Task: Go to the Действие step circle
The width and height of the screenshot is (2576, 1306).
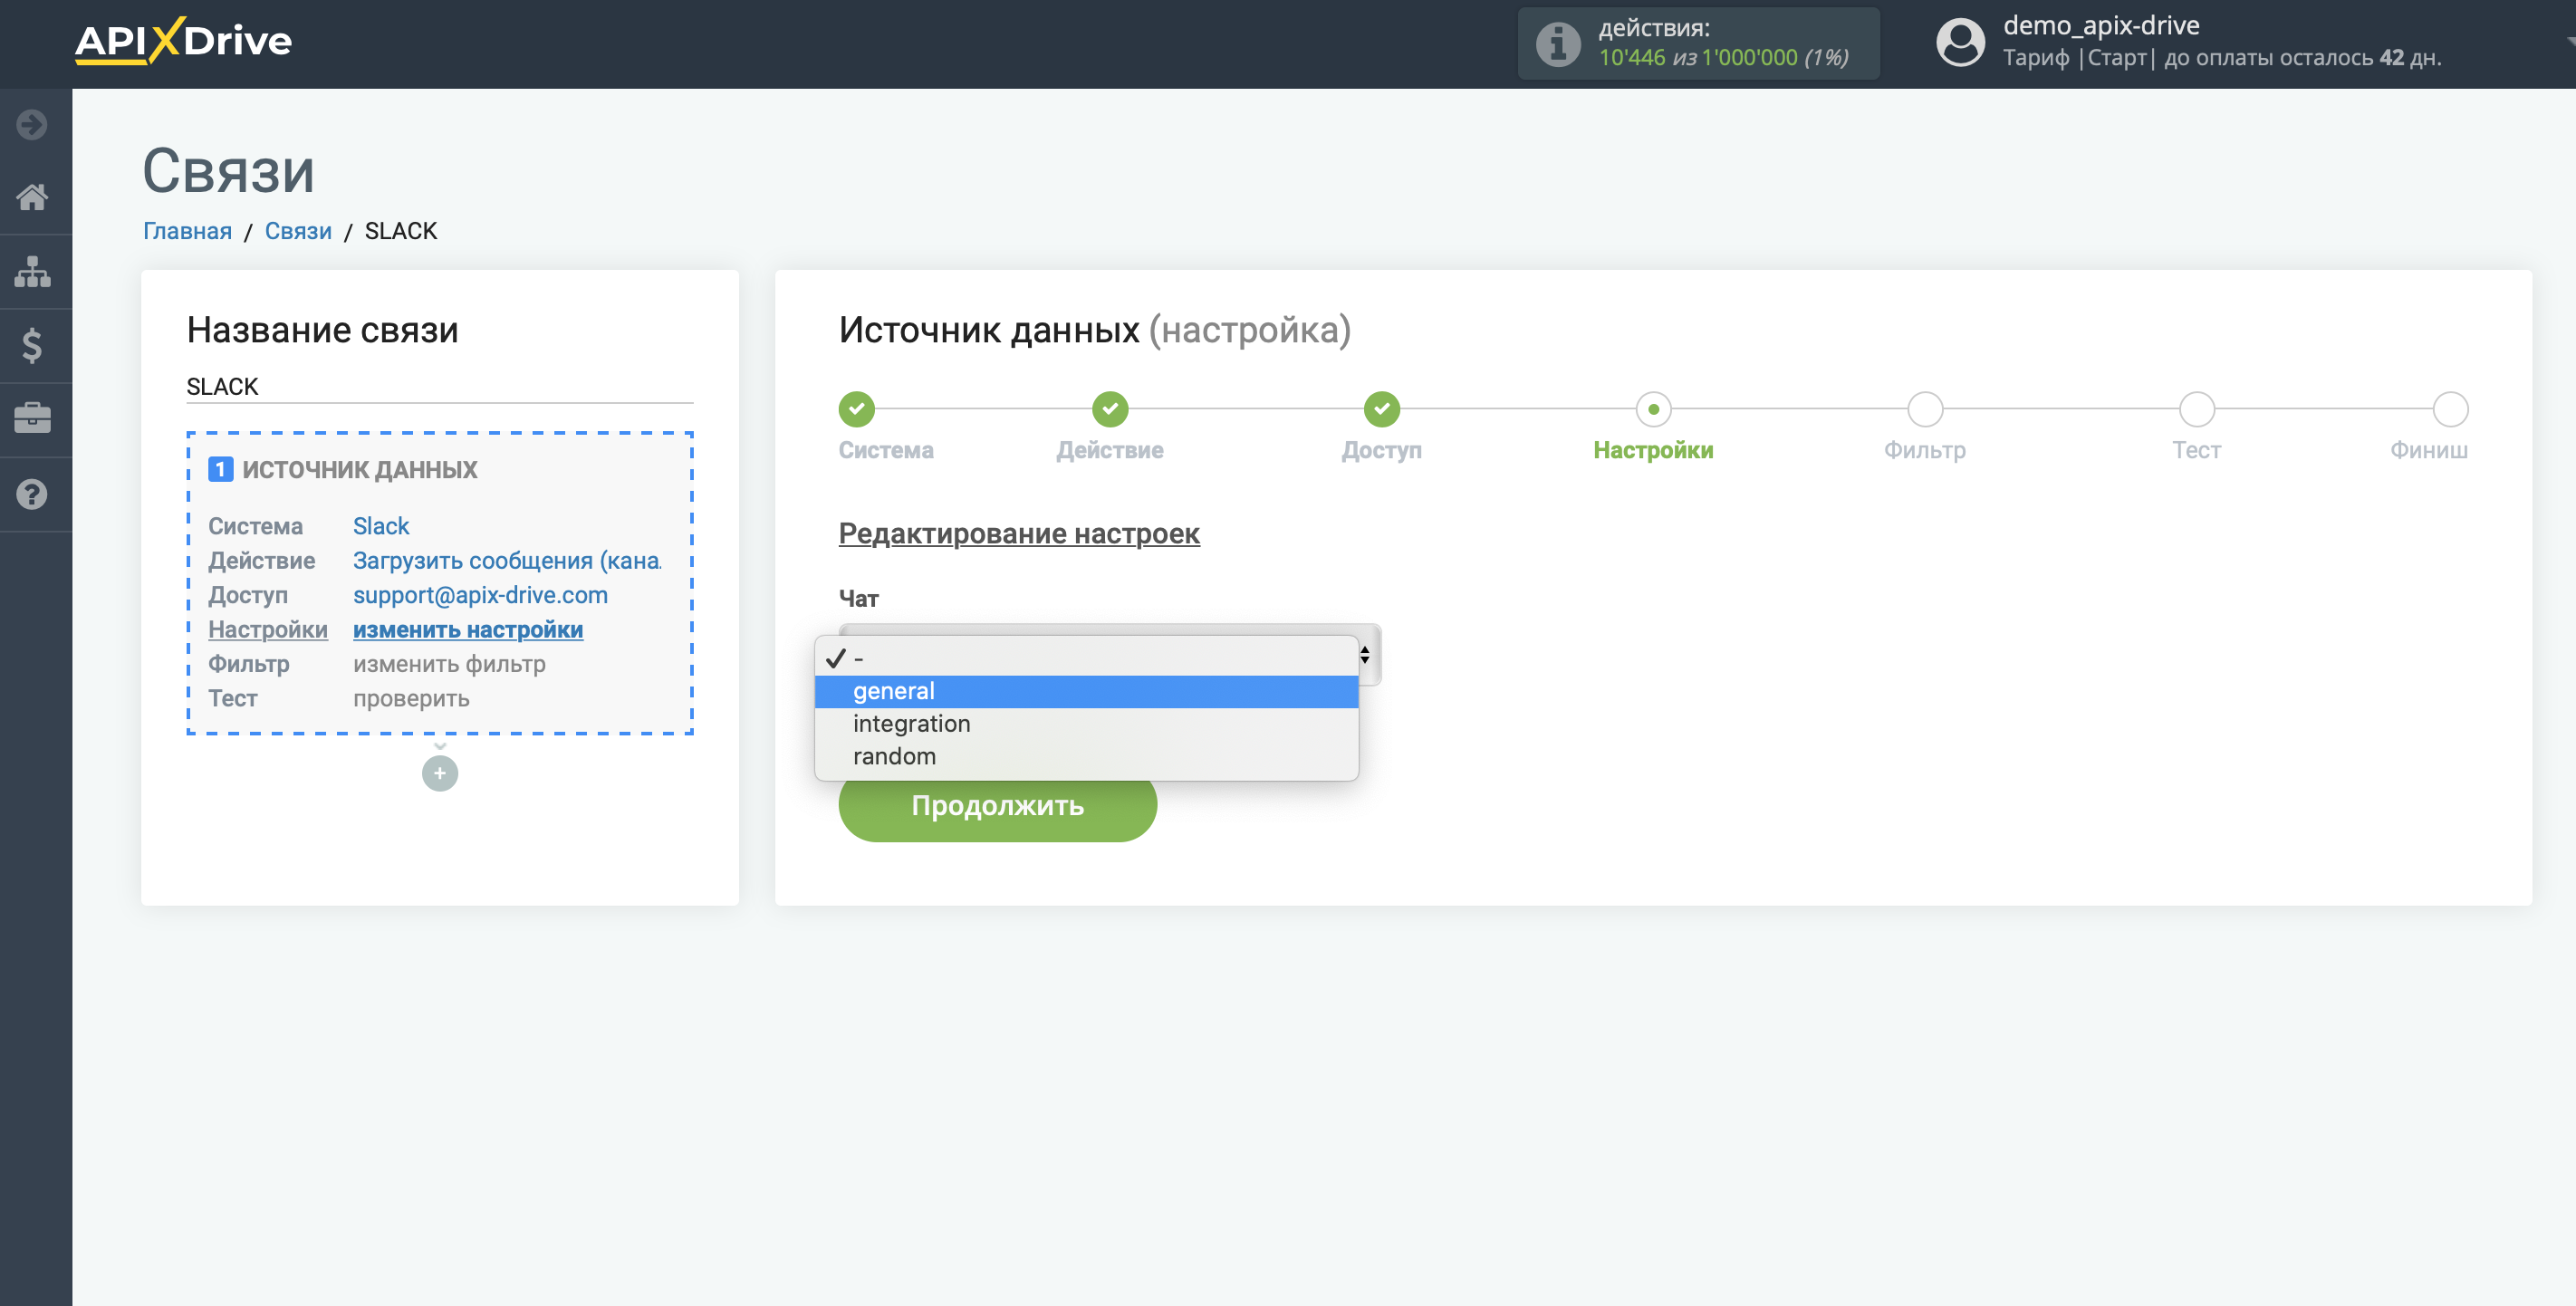Action: pos(1110,409)
